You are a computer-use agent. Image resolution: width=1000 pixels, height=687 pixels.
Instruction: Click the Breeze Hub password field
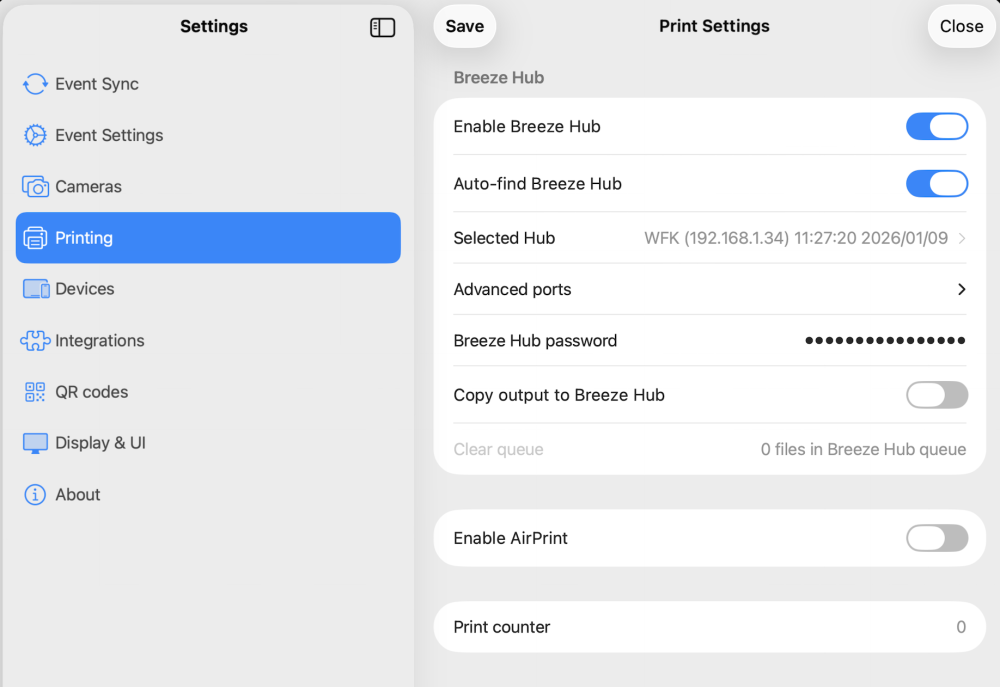point(884,341)
